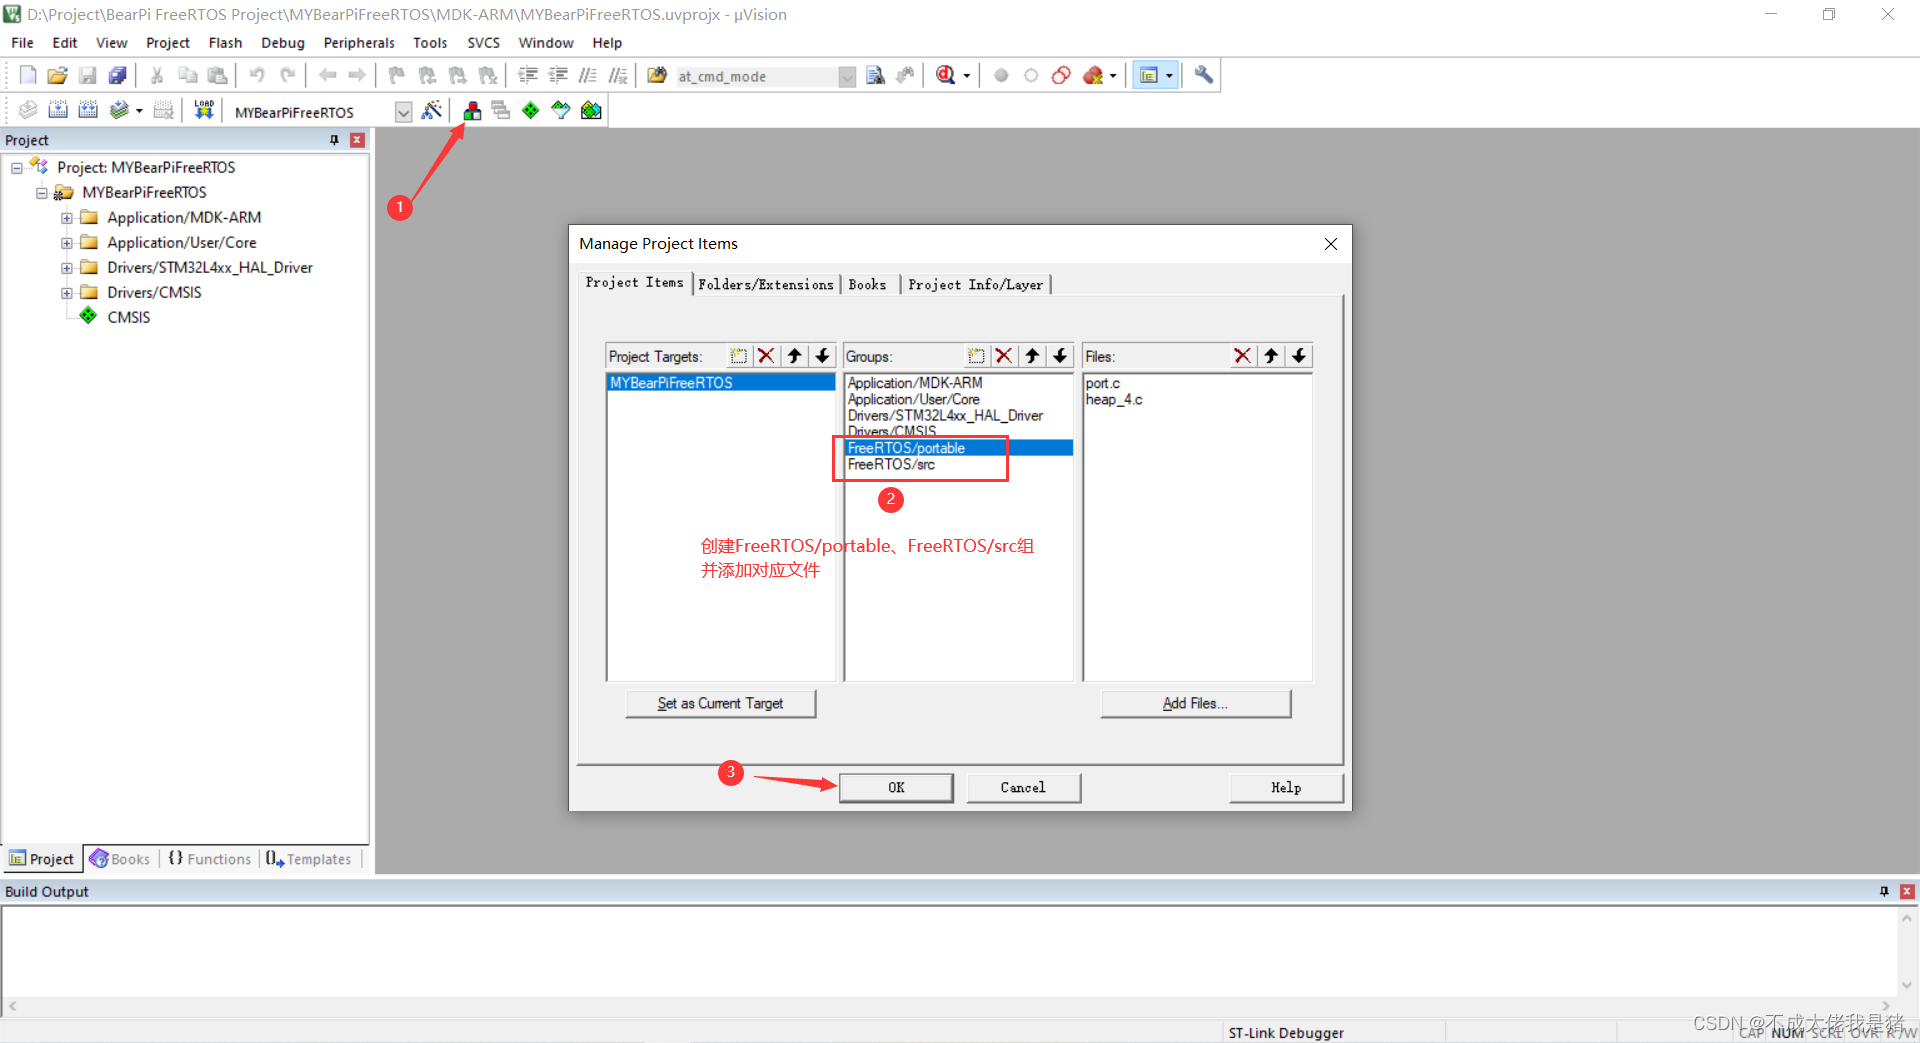The width and height of the screenshot is (1920, 1043).
Task: Click Cancel in Manage Project Items
Action: click(1023, 788)
